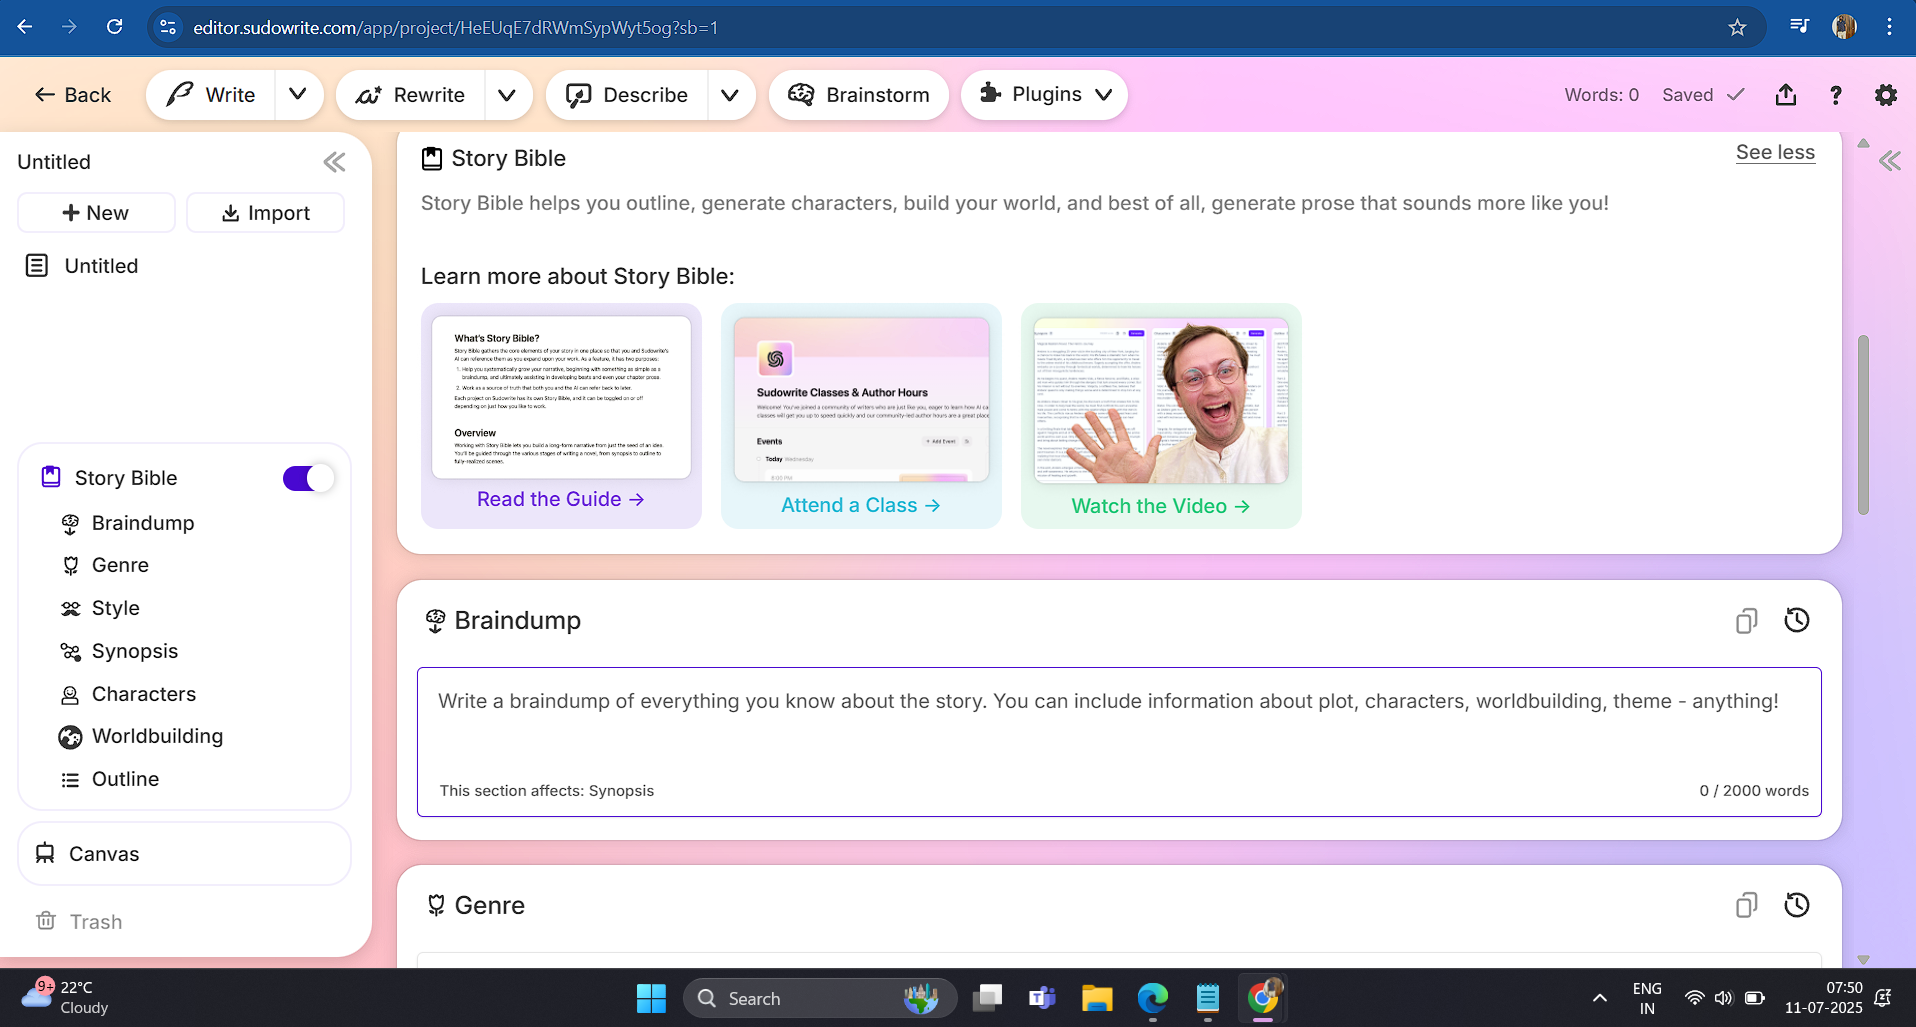The width and height of the screenshot is (1916, 1027).
Task: Copy the Genre section contents
Action: [x=1746, y=905]
